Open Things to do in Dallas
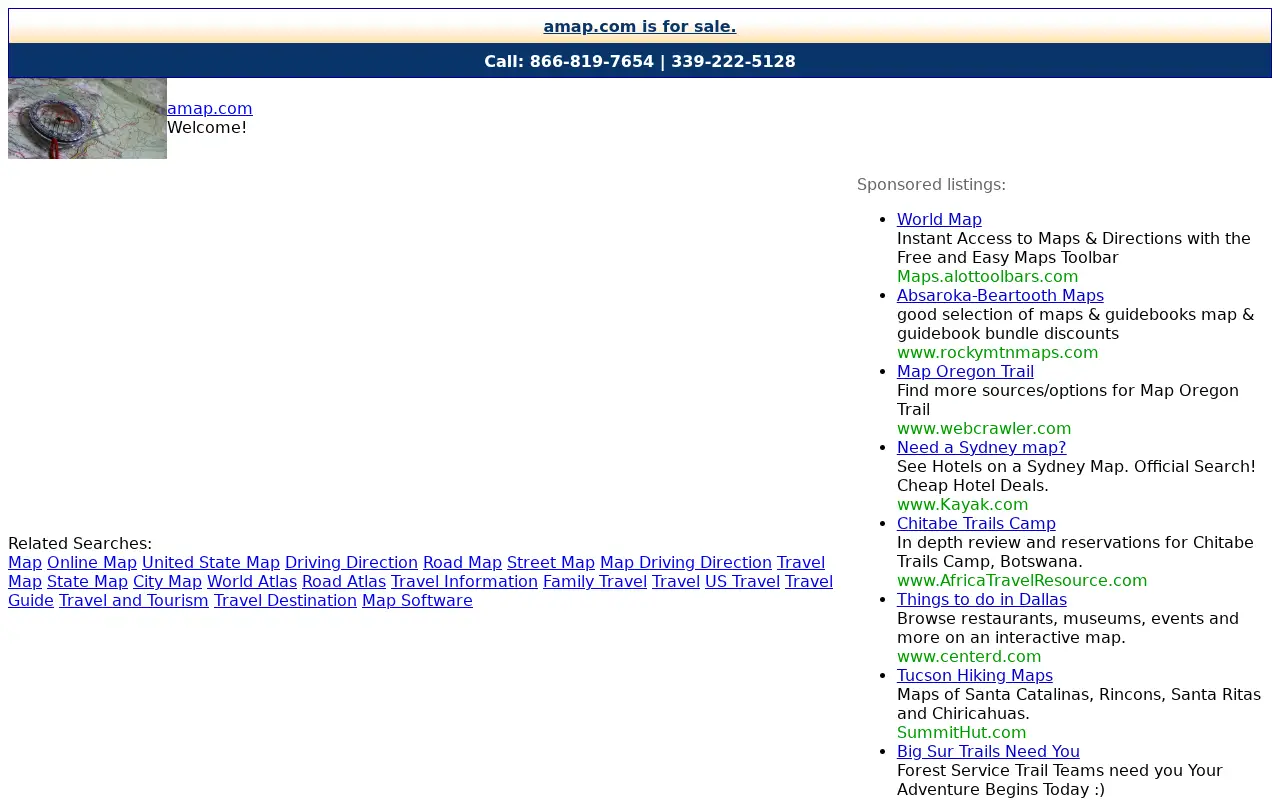Image resolution: width=1280 pixels, height=800 pixels. pos(982,599)
